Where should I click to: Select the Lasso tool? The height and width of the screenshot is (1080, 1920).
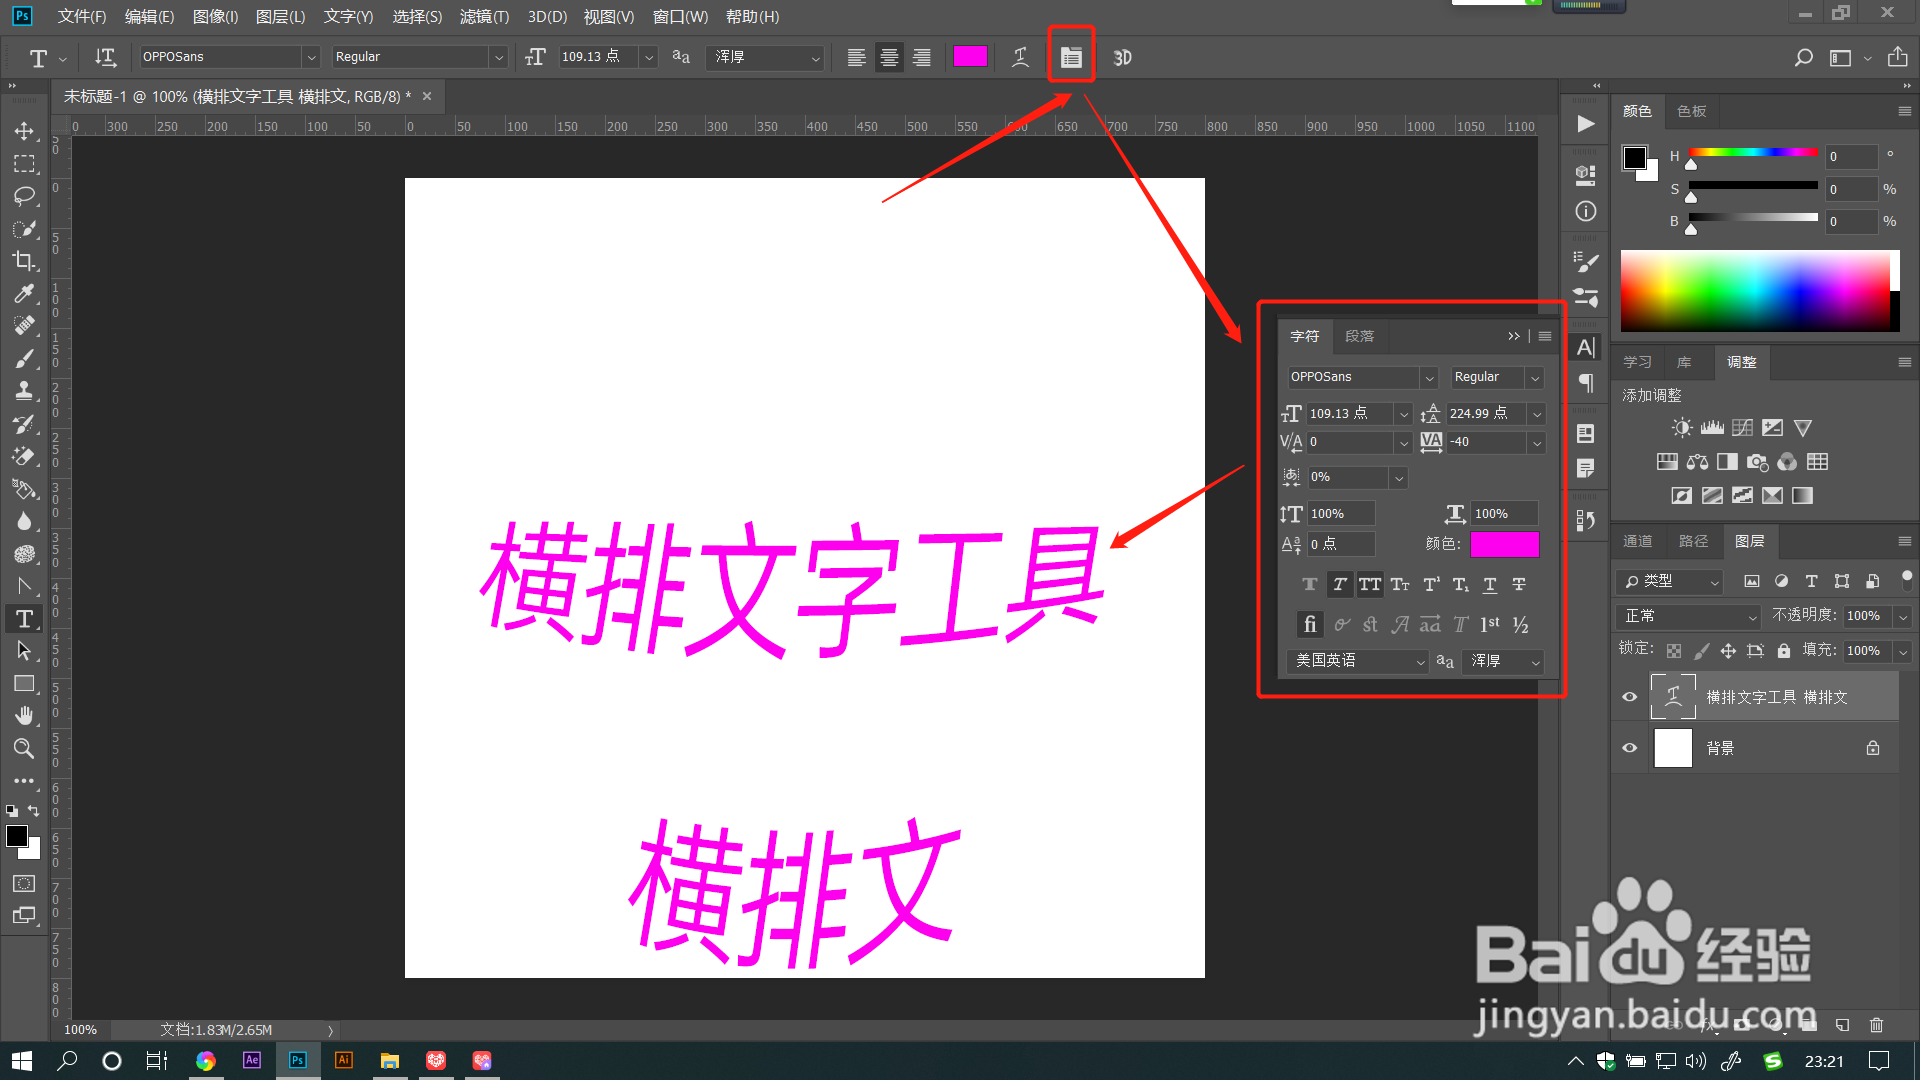(x=24, y=196)
